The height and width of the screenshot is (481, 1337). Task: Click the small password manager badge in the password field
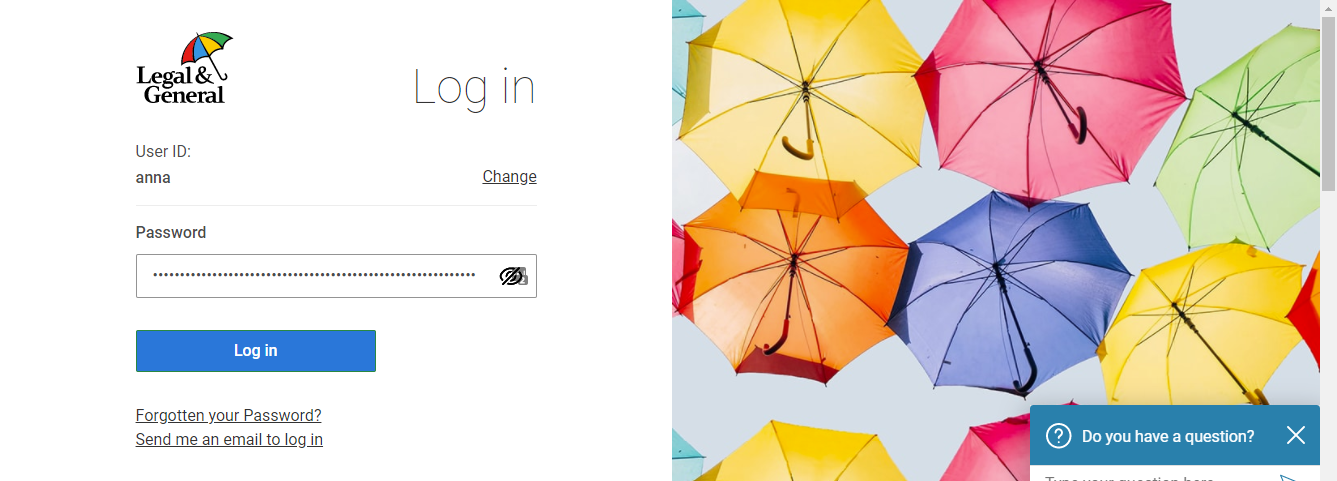[522, 277]
